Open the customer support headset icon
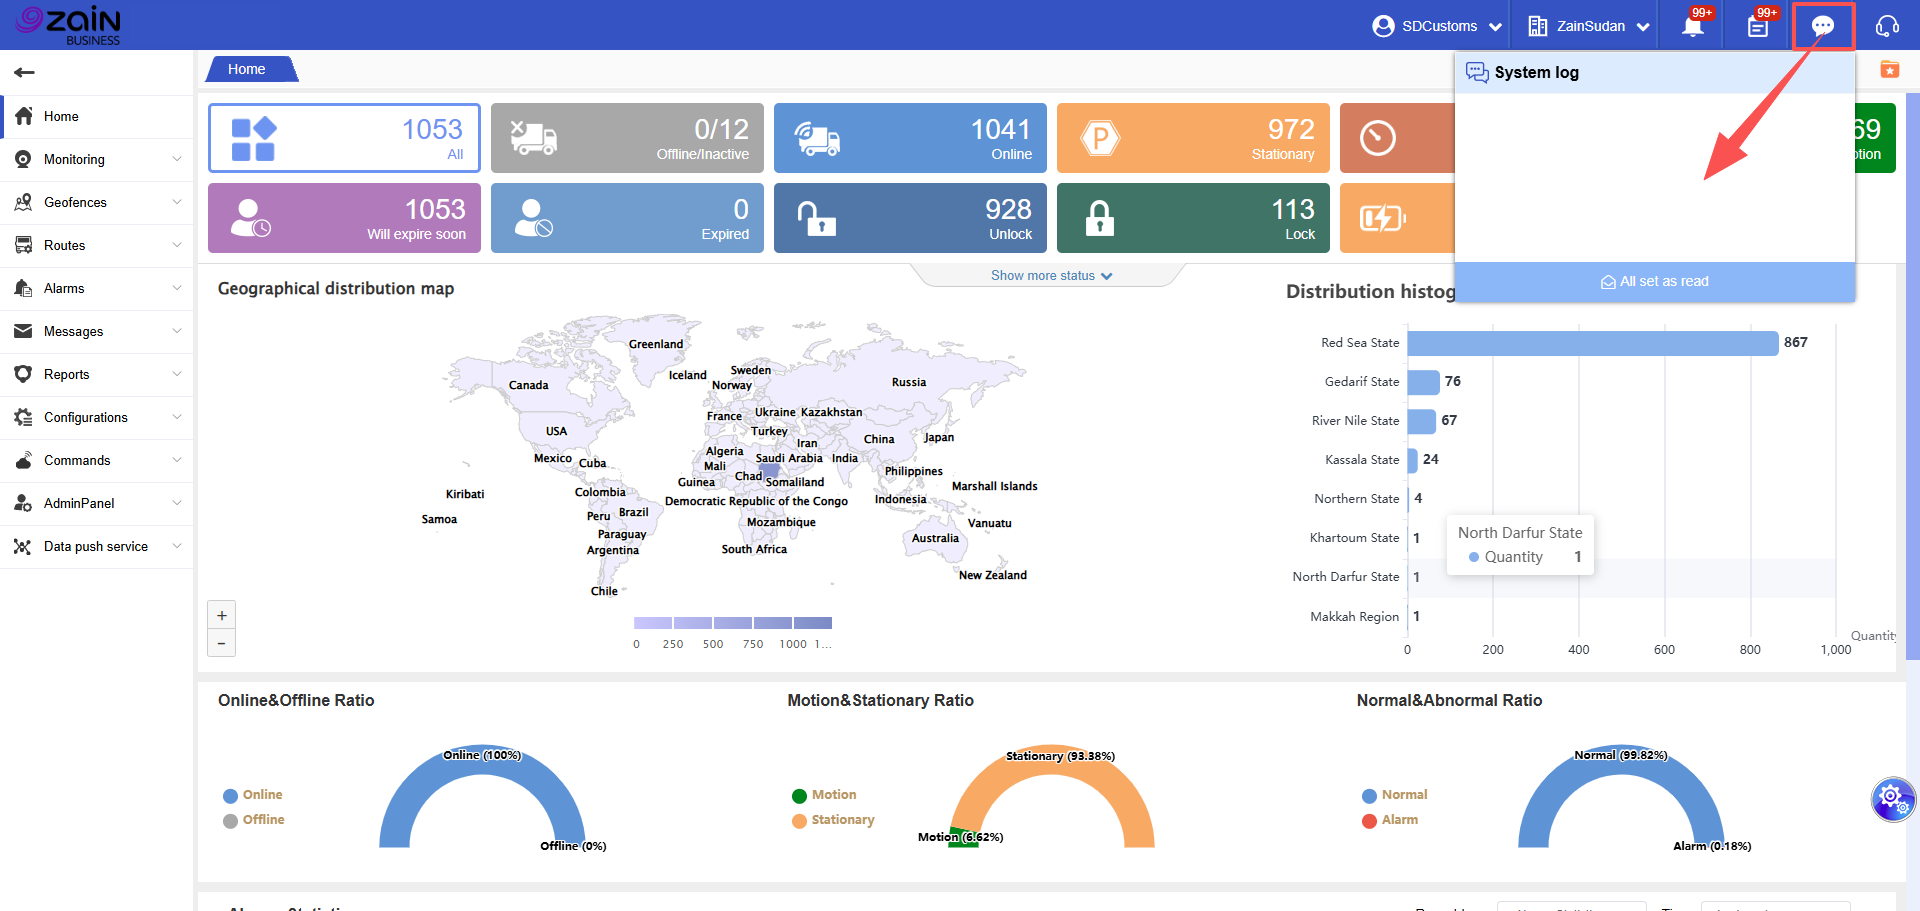Screen dimensions: 1920x911 click(1887, 26)
